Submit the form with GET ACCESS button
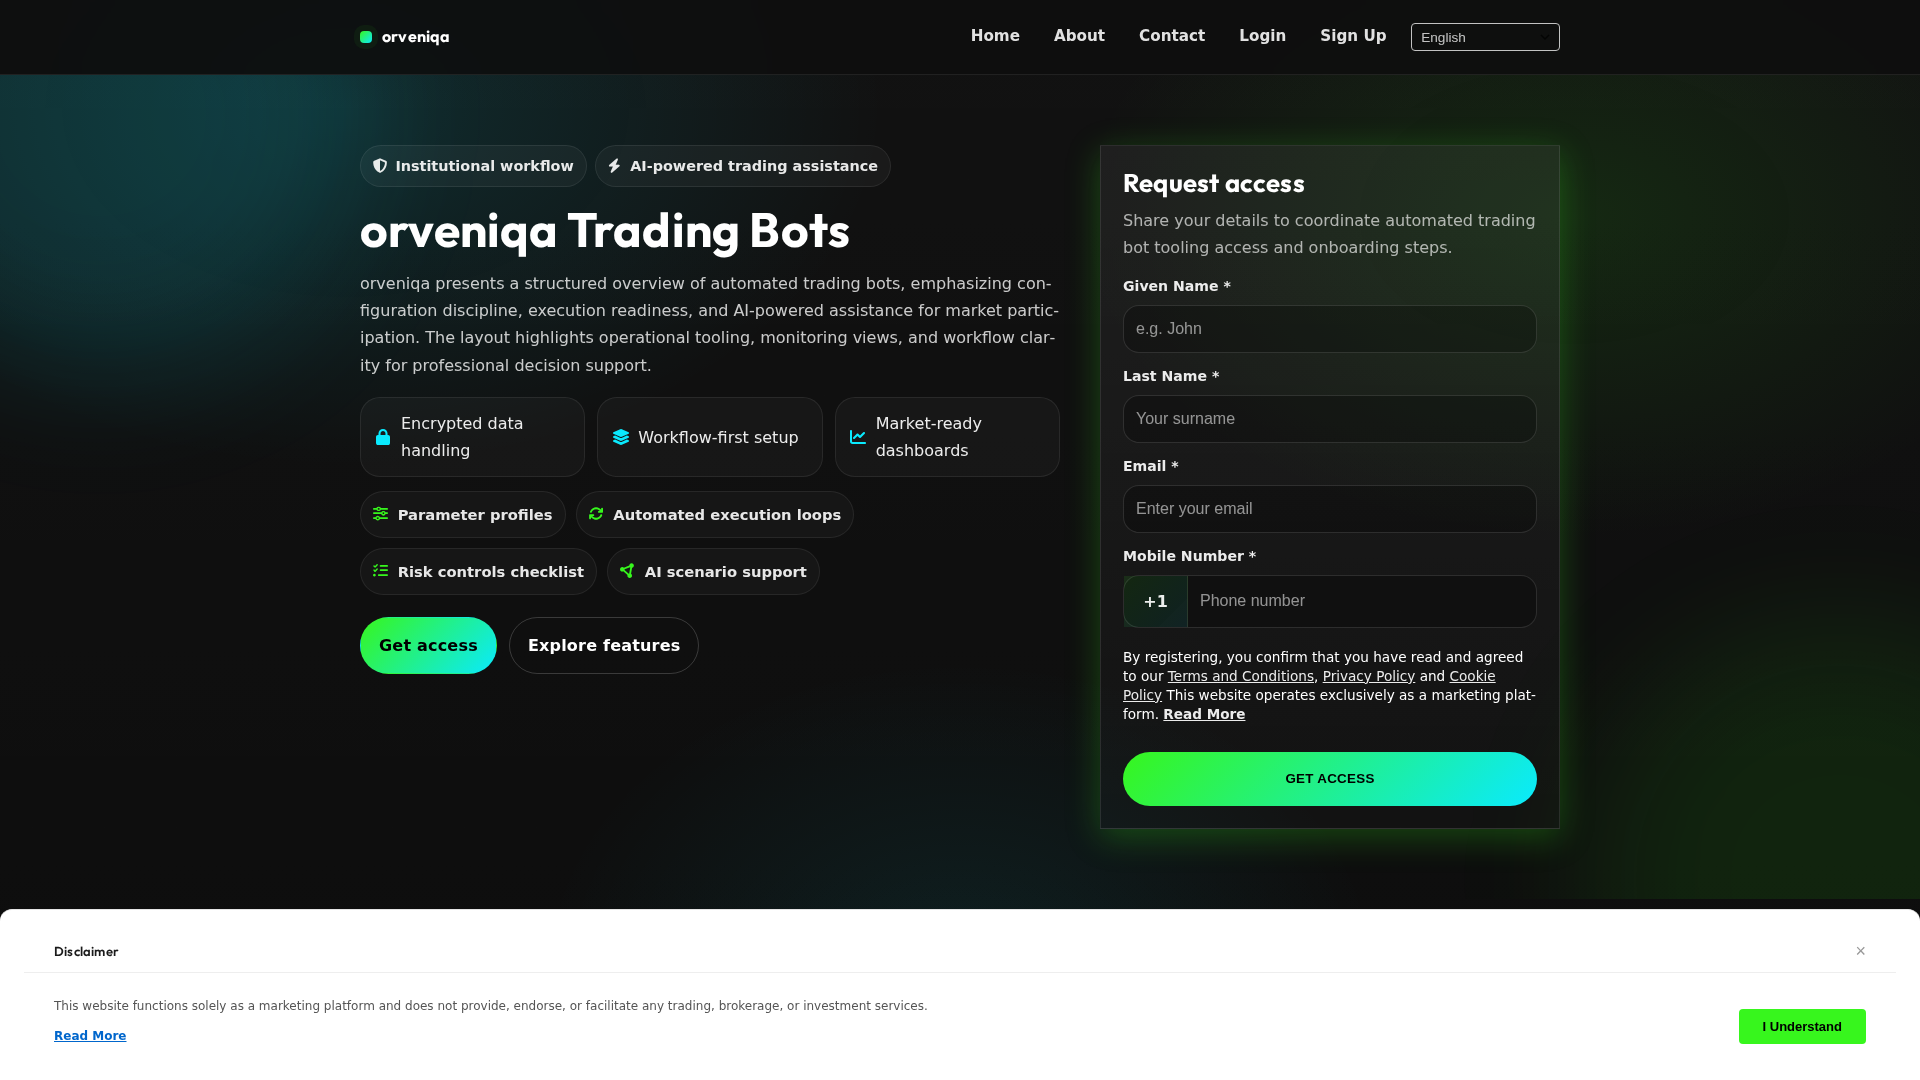Screen dimensions: 1920x1080 coord(1330,779)
